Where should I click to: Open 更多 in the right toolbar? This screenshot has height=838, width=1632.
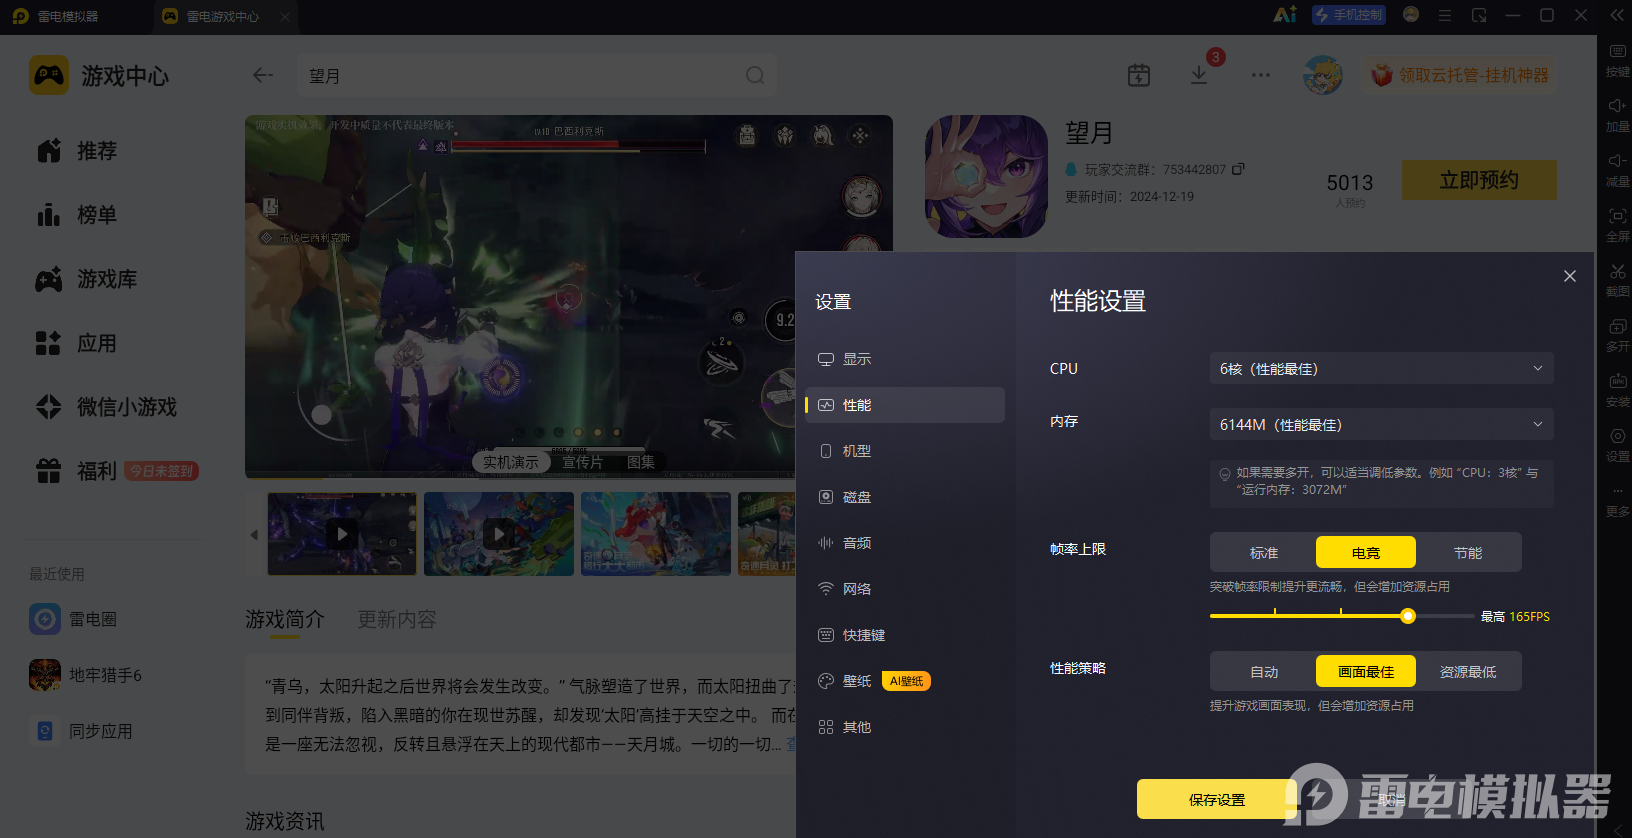coord(1617,499)
